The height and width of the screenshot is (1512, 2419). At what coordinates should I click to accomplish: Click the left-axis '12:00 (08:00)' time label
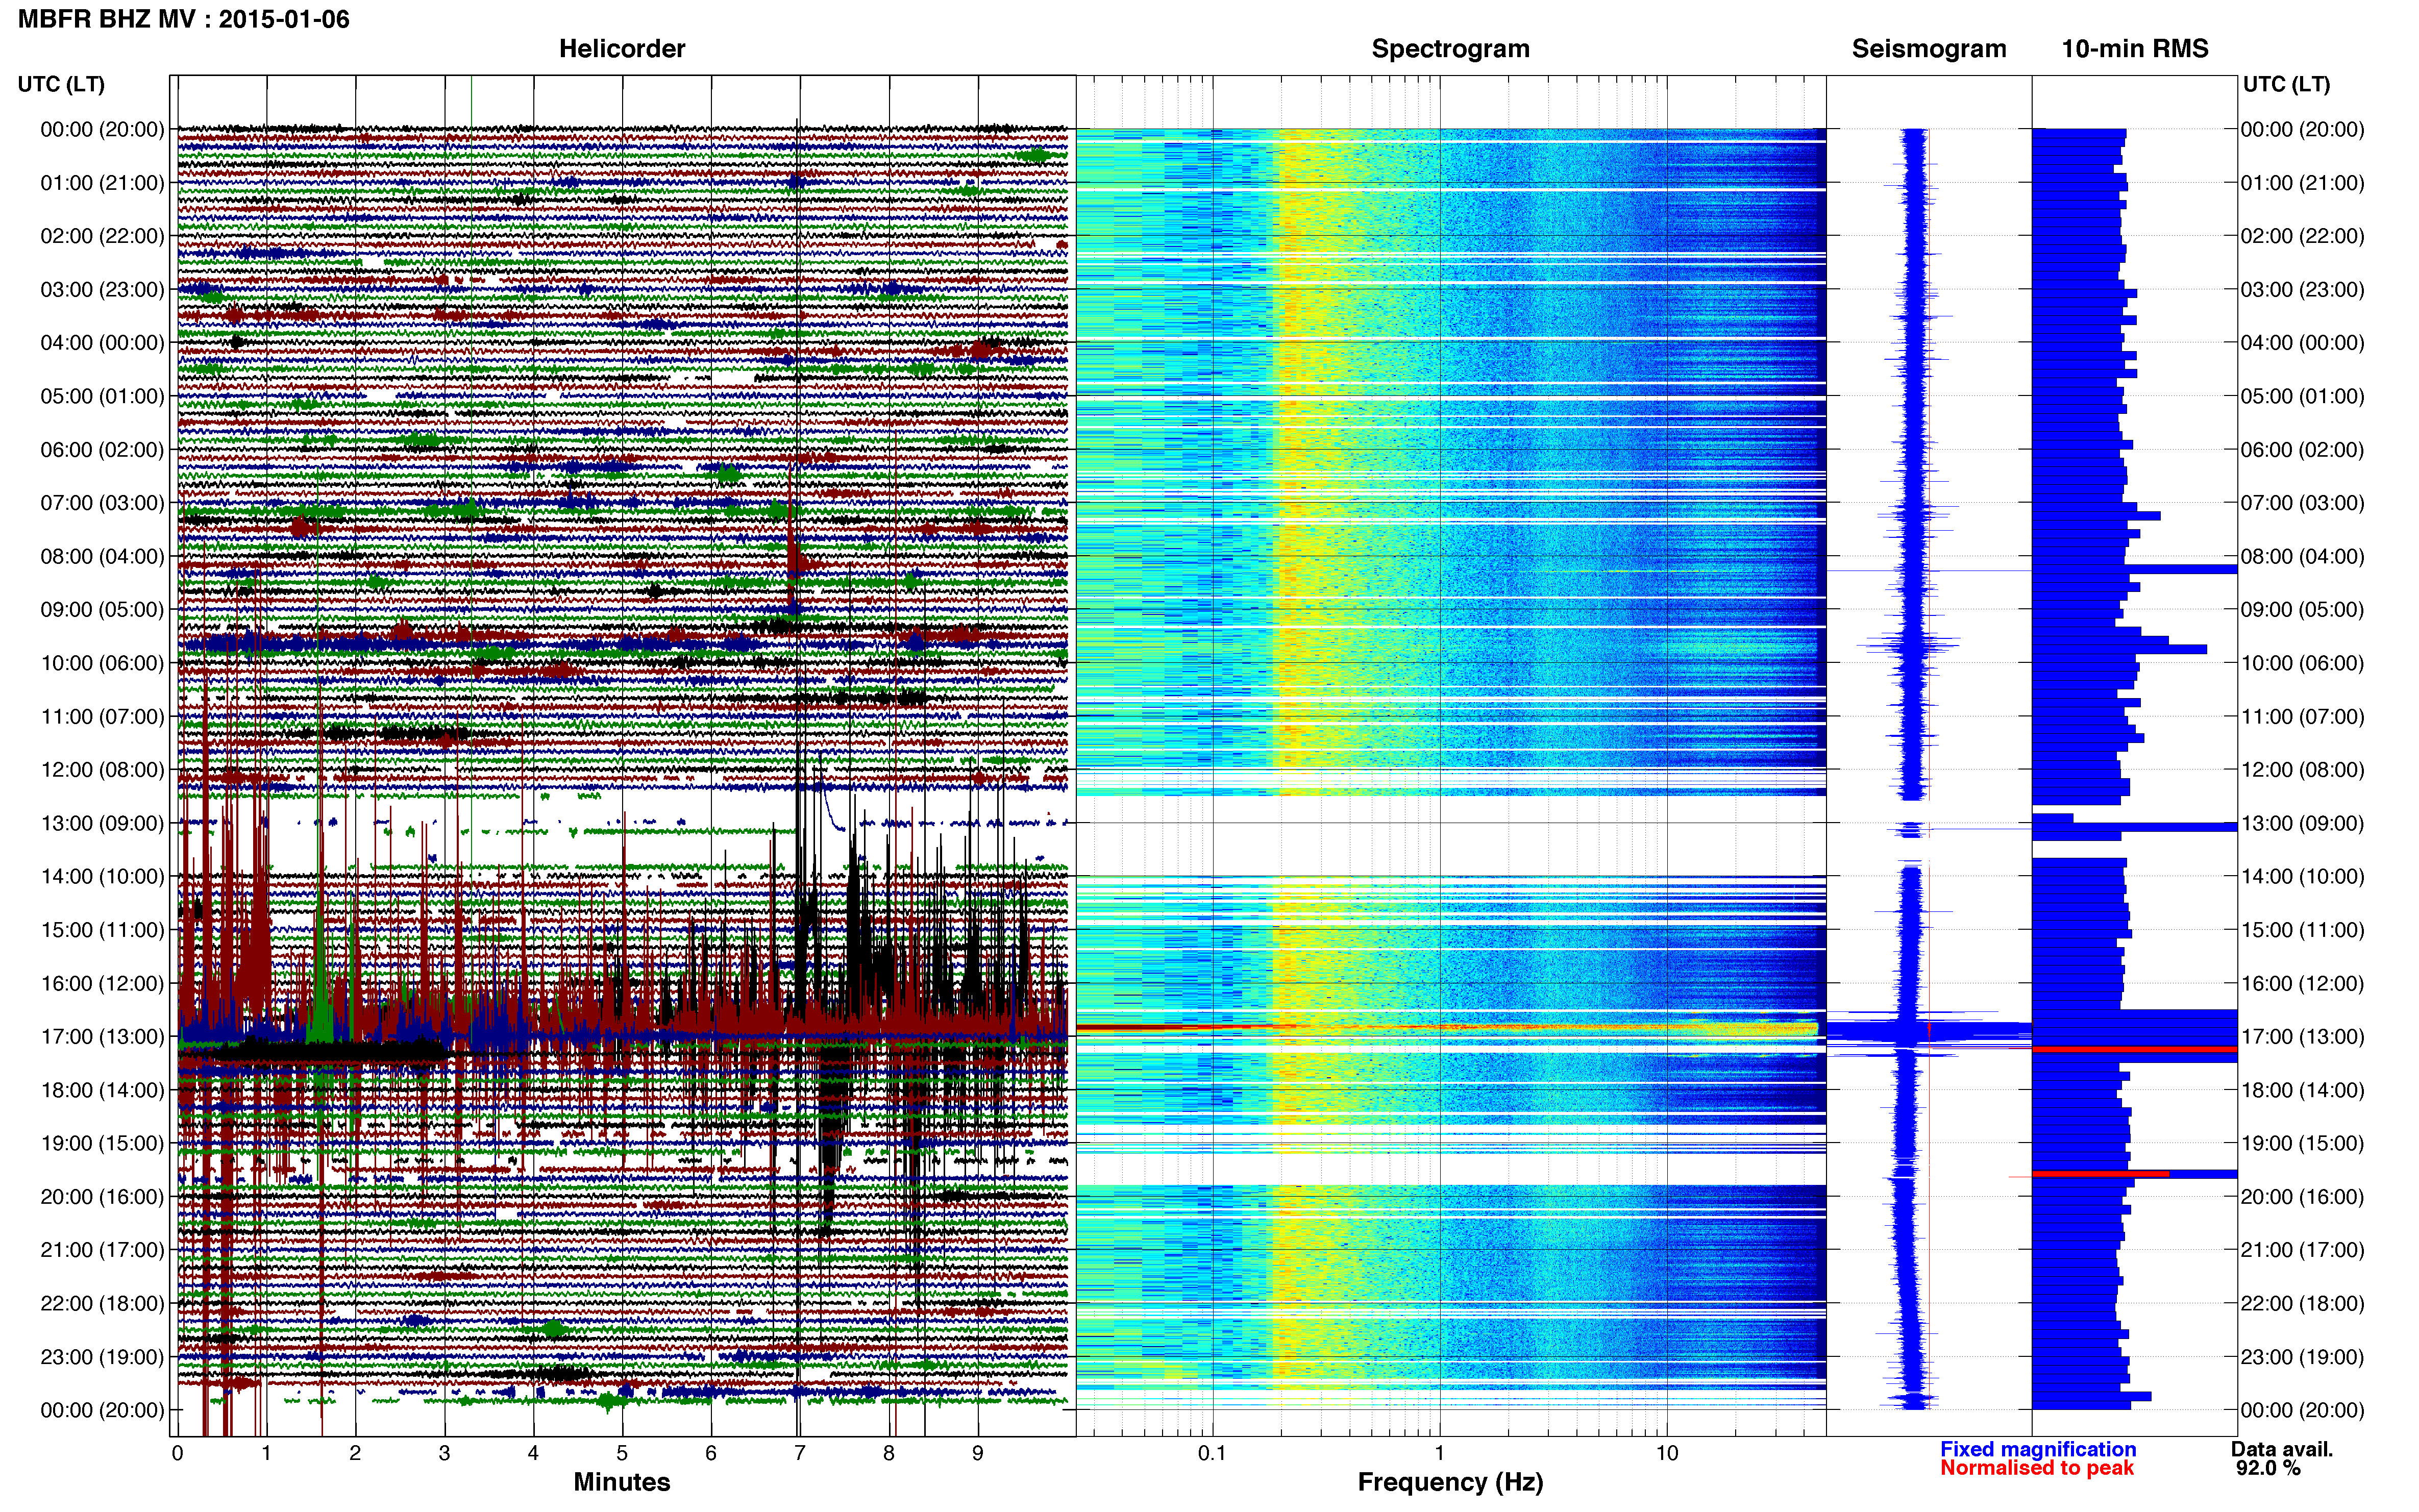pos(102,770)
